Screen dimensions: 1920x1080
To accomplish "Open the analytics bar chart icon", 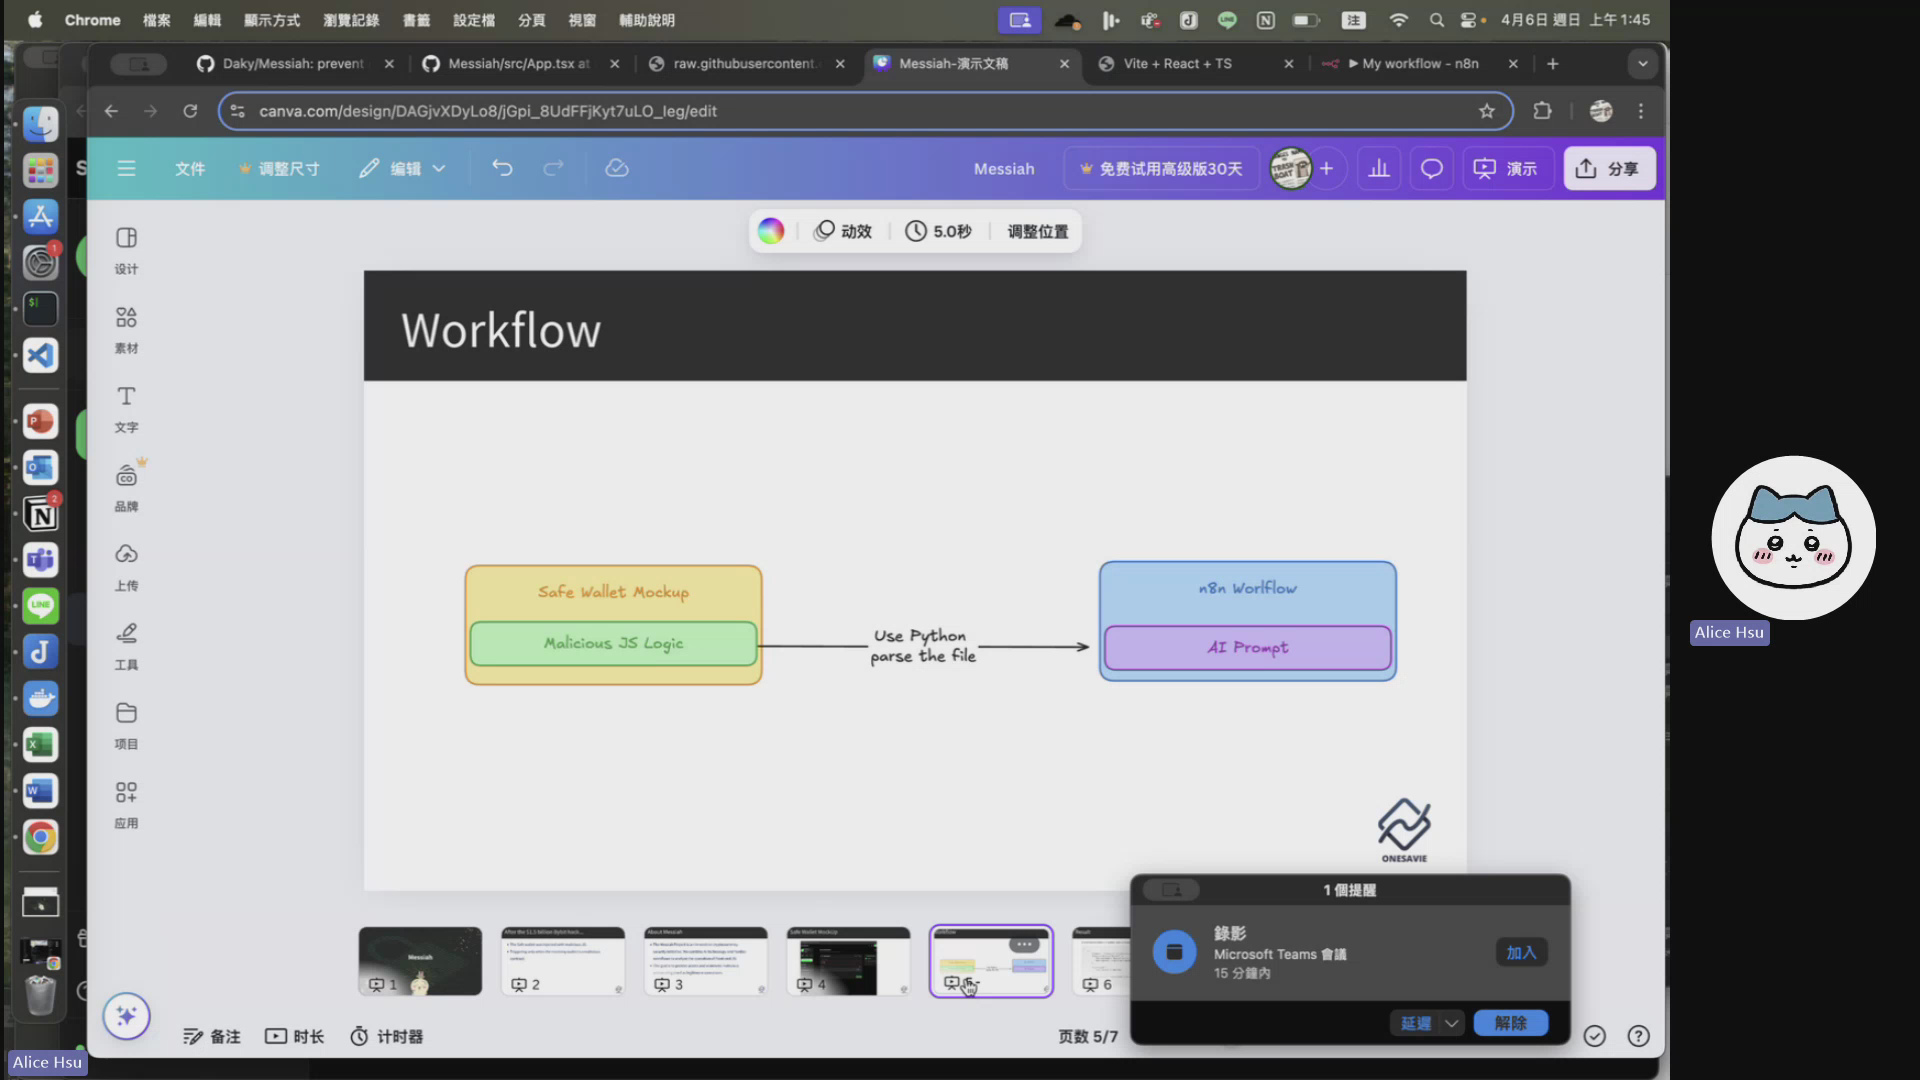I will point(1379,169).
